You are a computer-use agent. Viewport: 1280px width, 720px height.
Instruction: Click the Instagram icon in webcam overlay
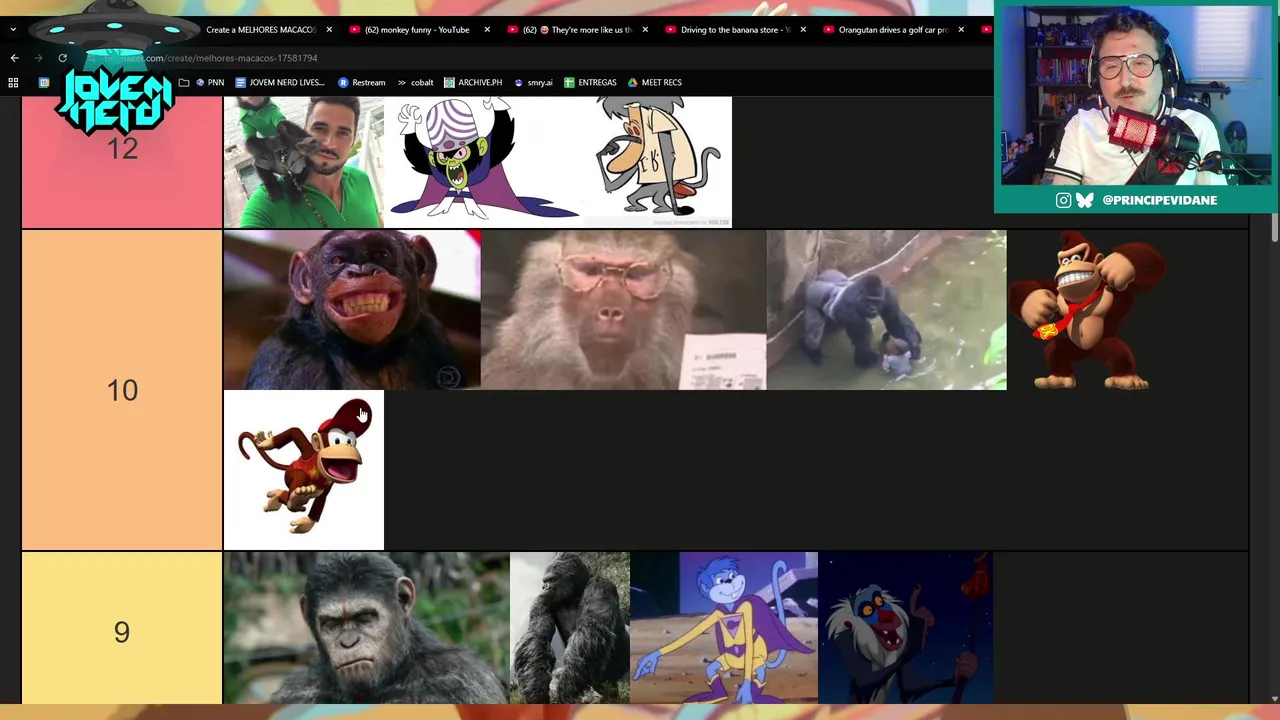[x=1063, y=200]
